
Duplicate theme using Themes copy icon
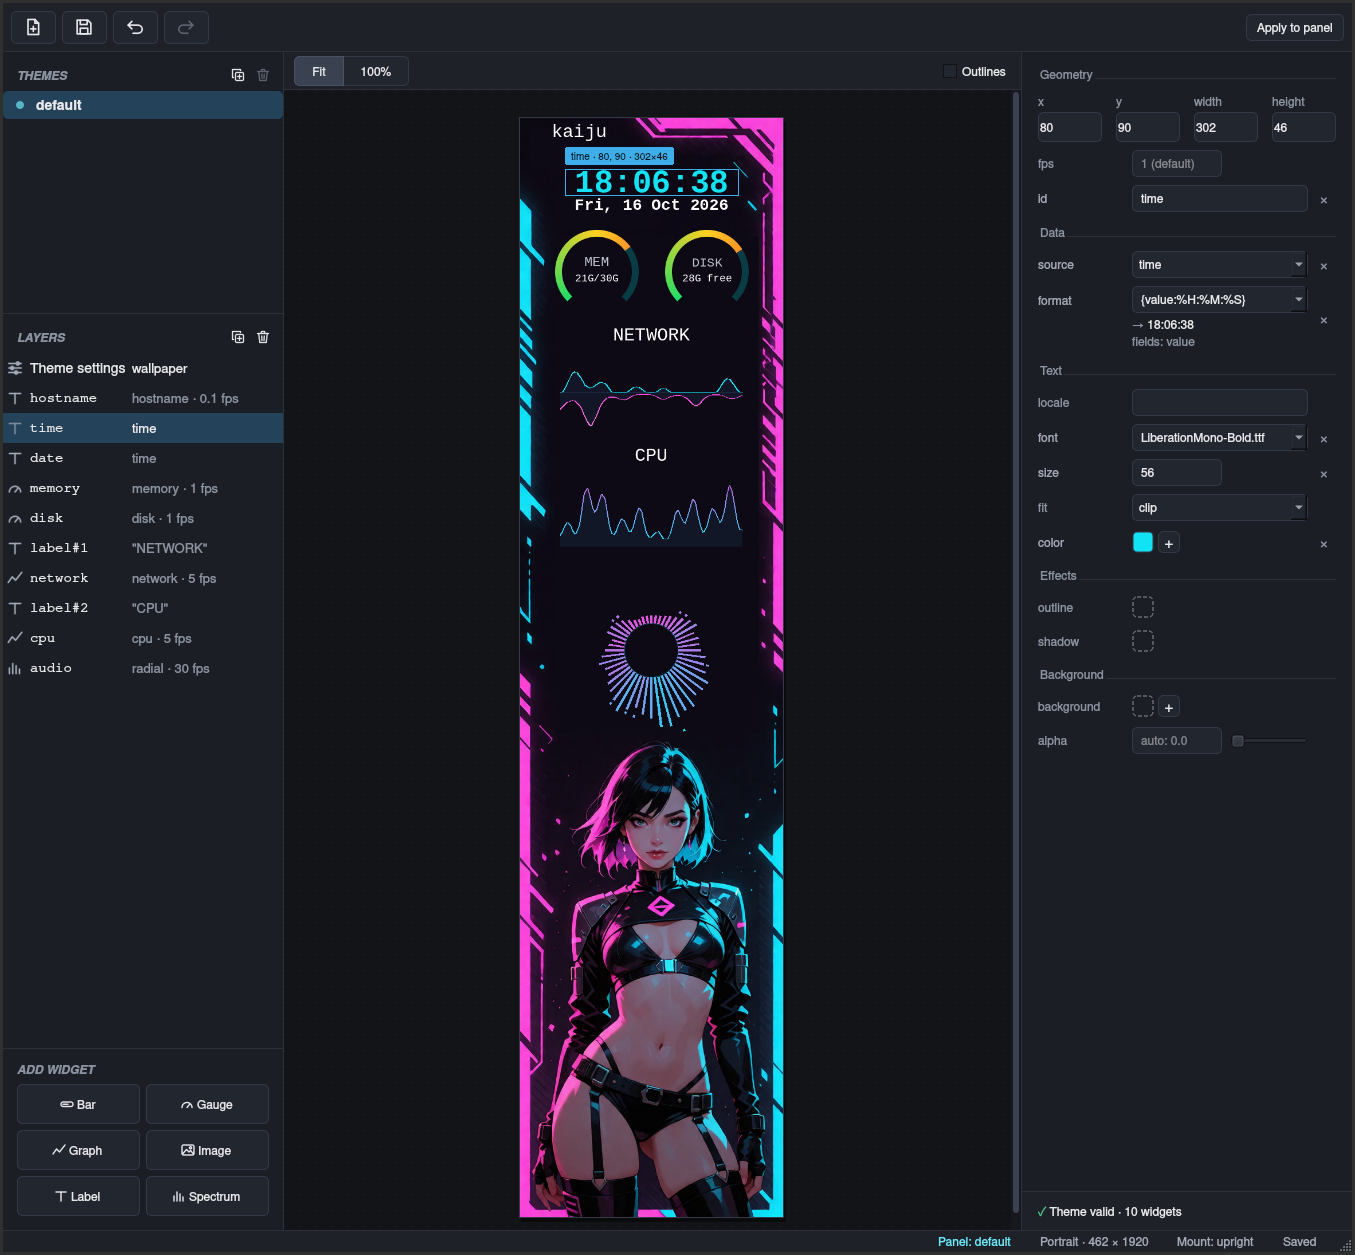238,75
